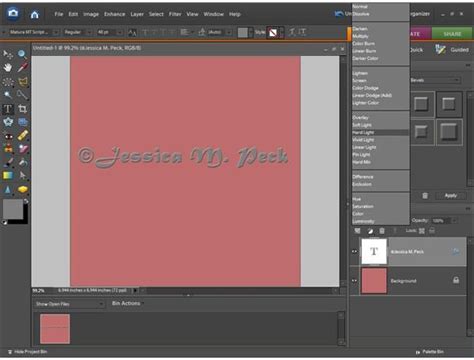Reset default foreground and background colors

[x=4, y=222]
